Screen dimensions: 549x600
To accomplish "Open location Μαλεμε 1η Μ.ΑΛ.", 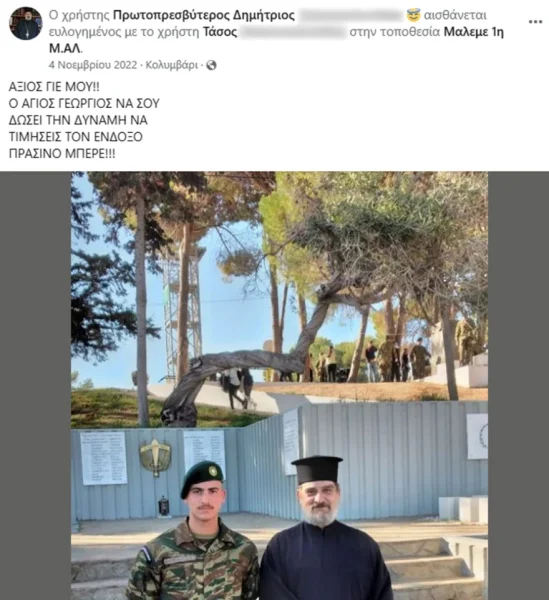I will pyautogui.click(x=276, y=40).
